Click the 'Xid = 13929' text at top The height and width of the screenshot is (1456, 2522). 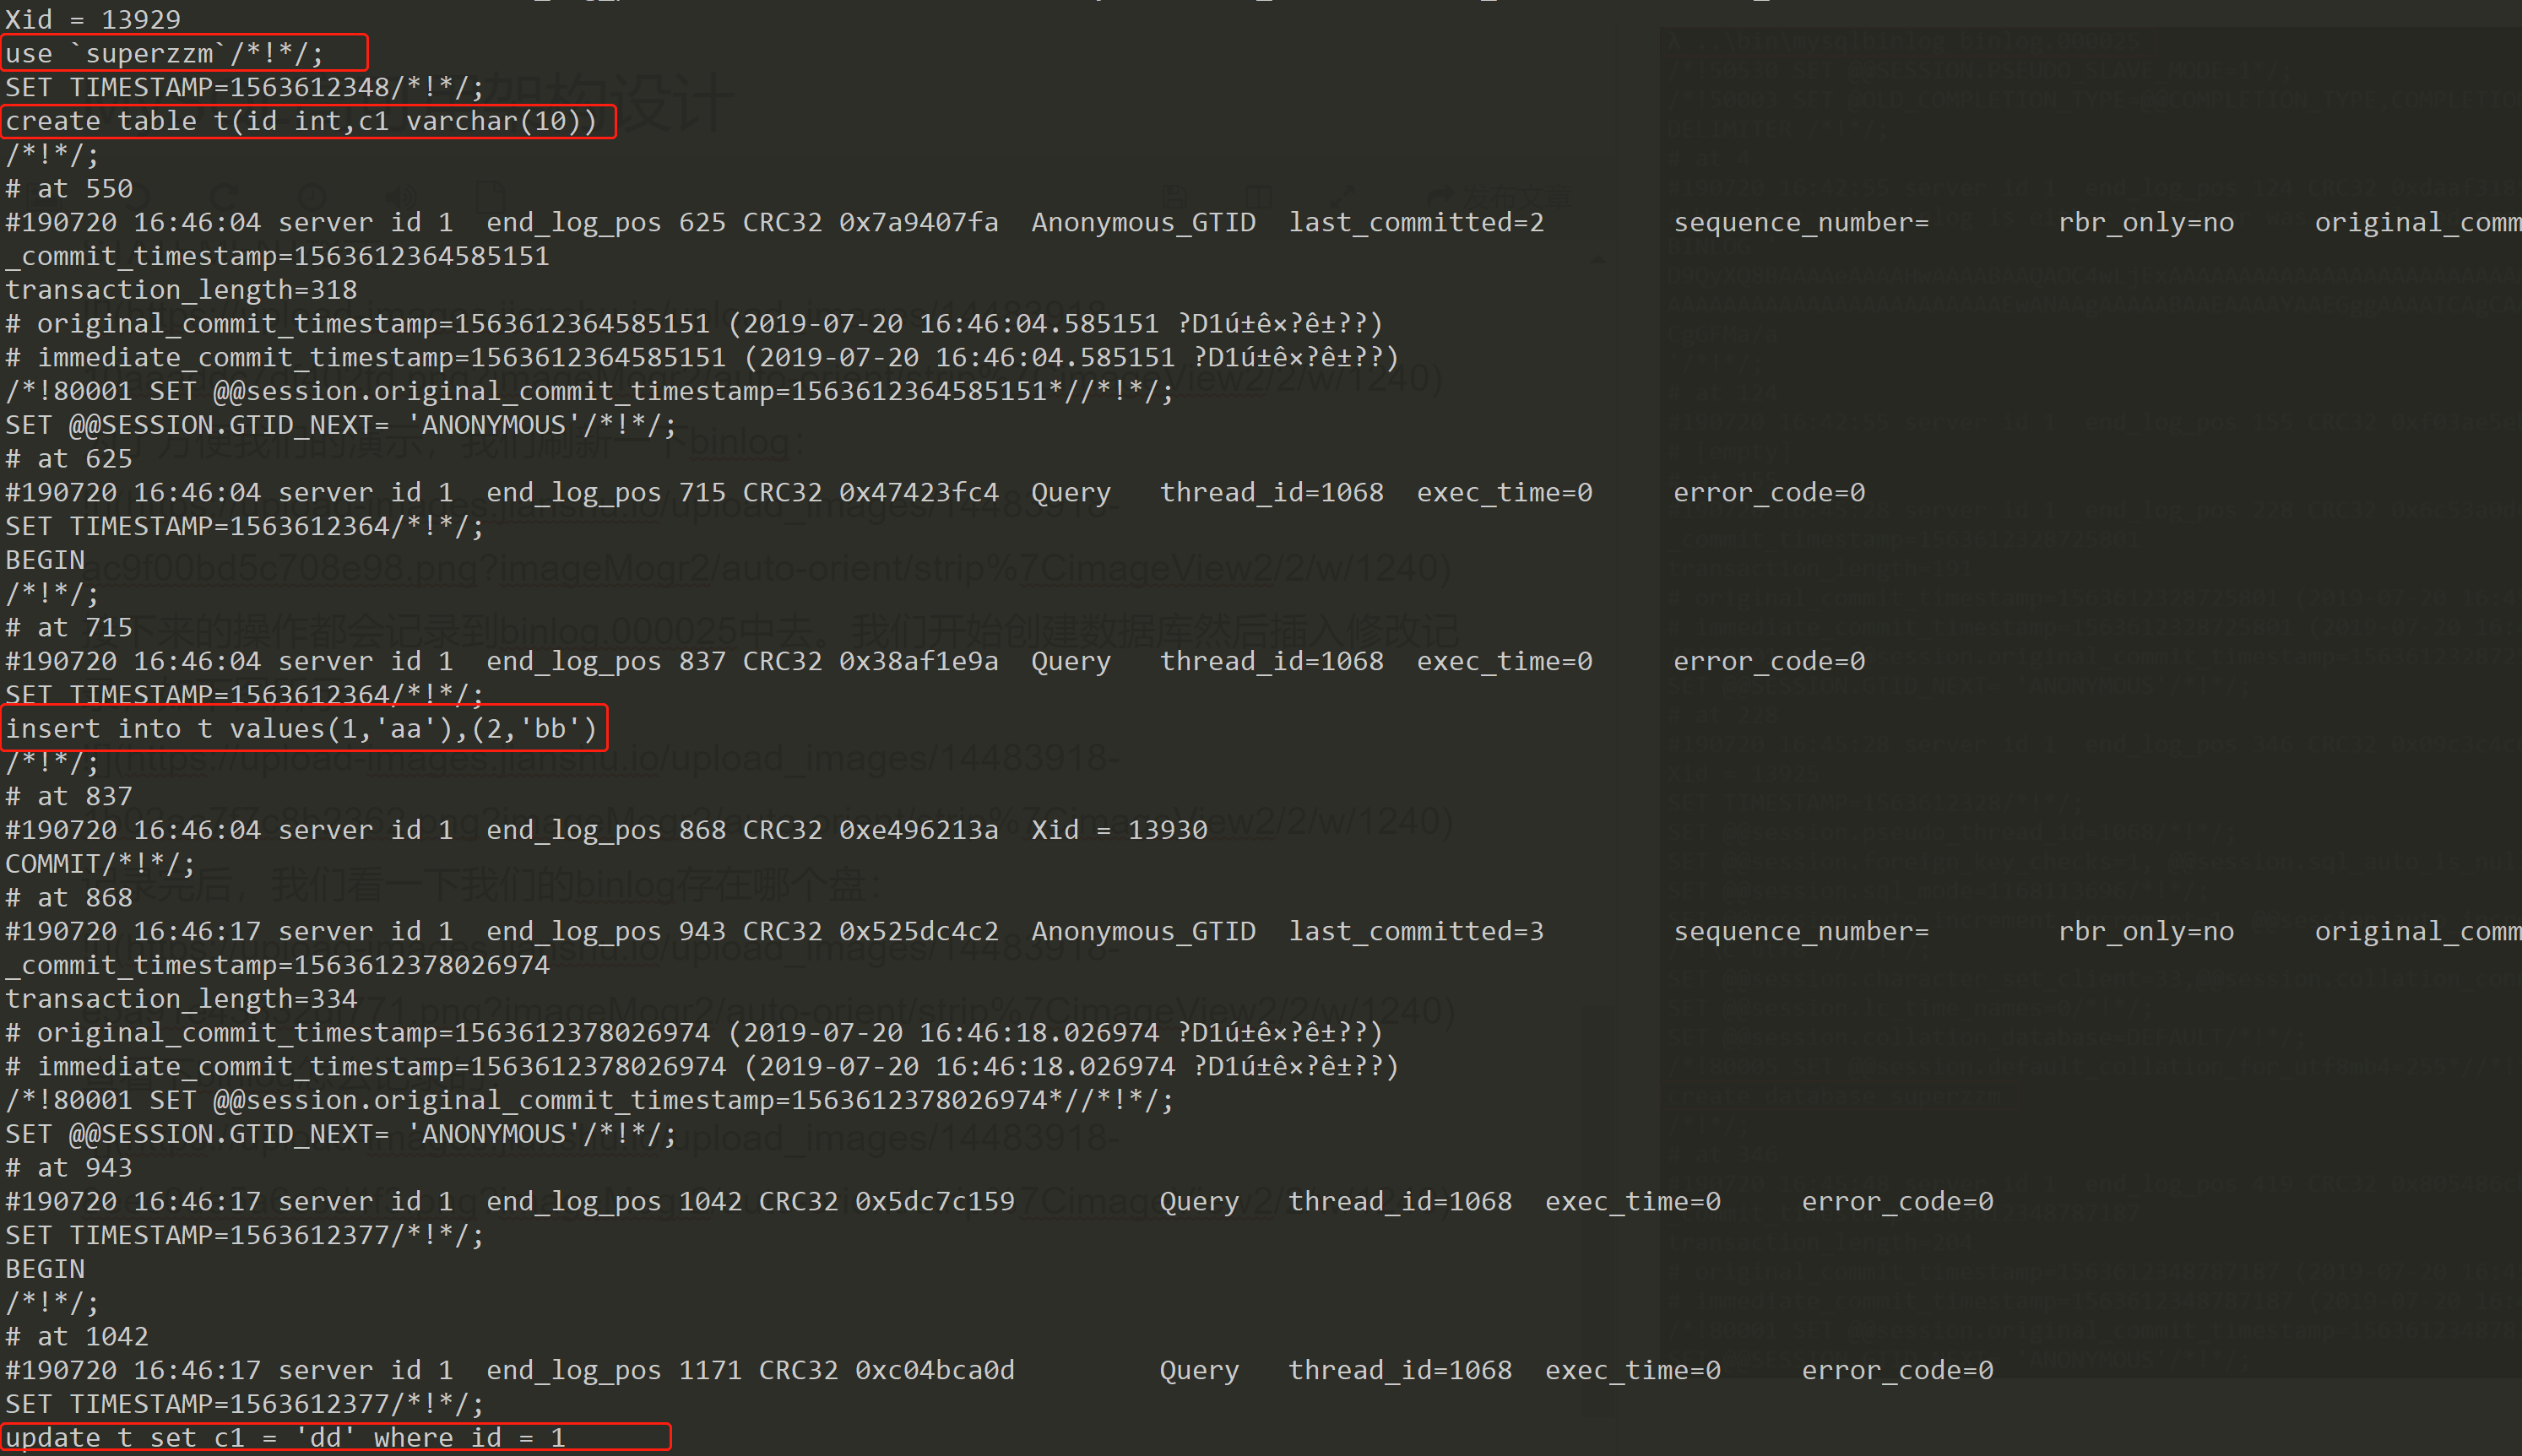tap(93, 19)
